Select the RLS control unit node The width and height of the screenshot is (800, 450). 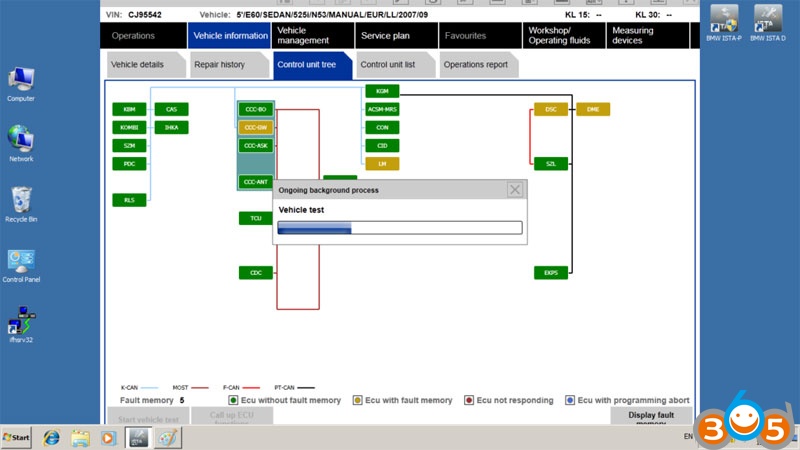pyautogui.click(x=129, y=200)
